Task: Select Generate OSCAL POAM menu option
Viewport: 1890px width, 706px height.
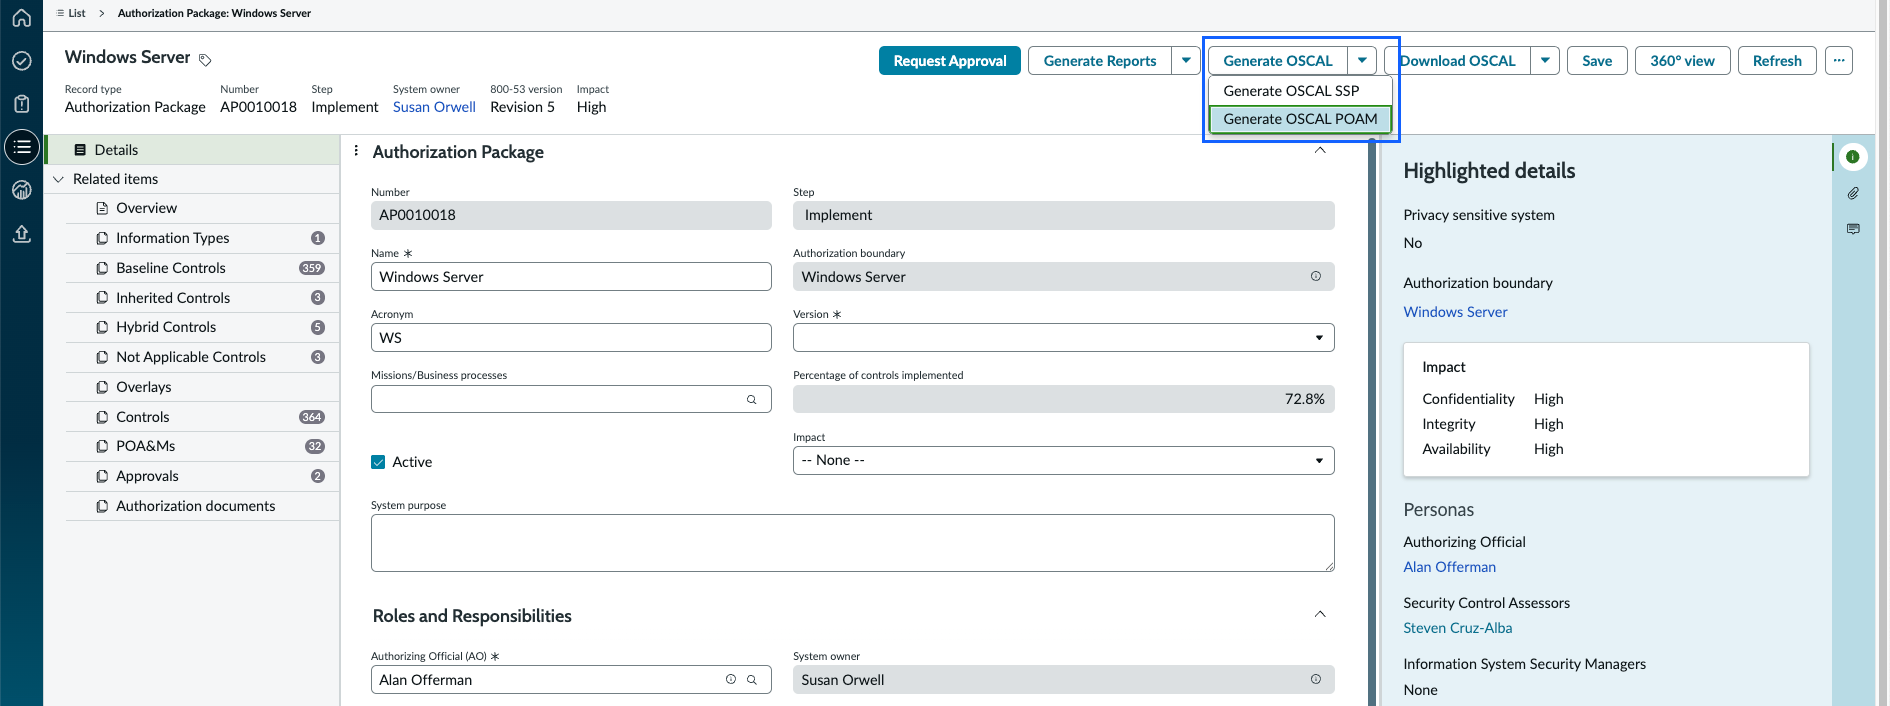Action: pyautogui.click(x=1300, y=118)
